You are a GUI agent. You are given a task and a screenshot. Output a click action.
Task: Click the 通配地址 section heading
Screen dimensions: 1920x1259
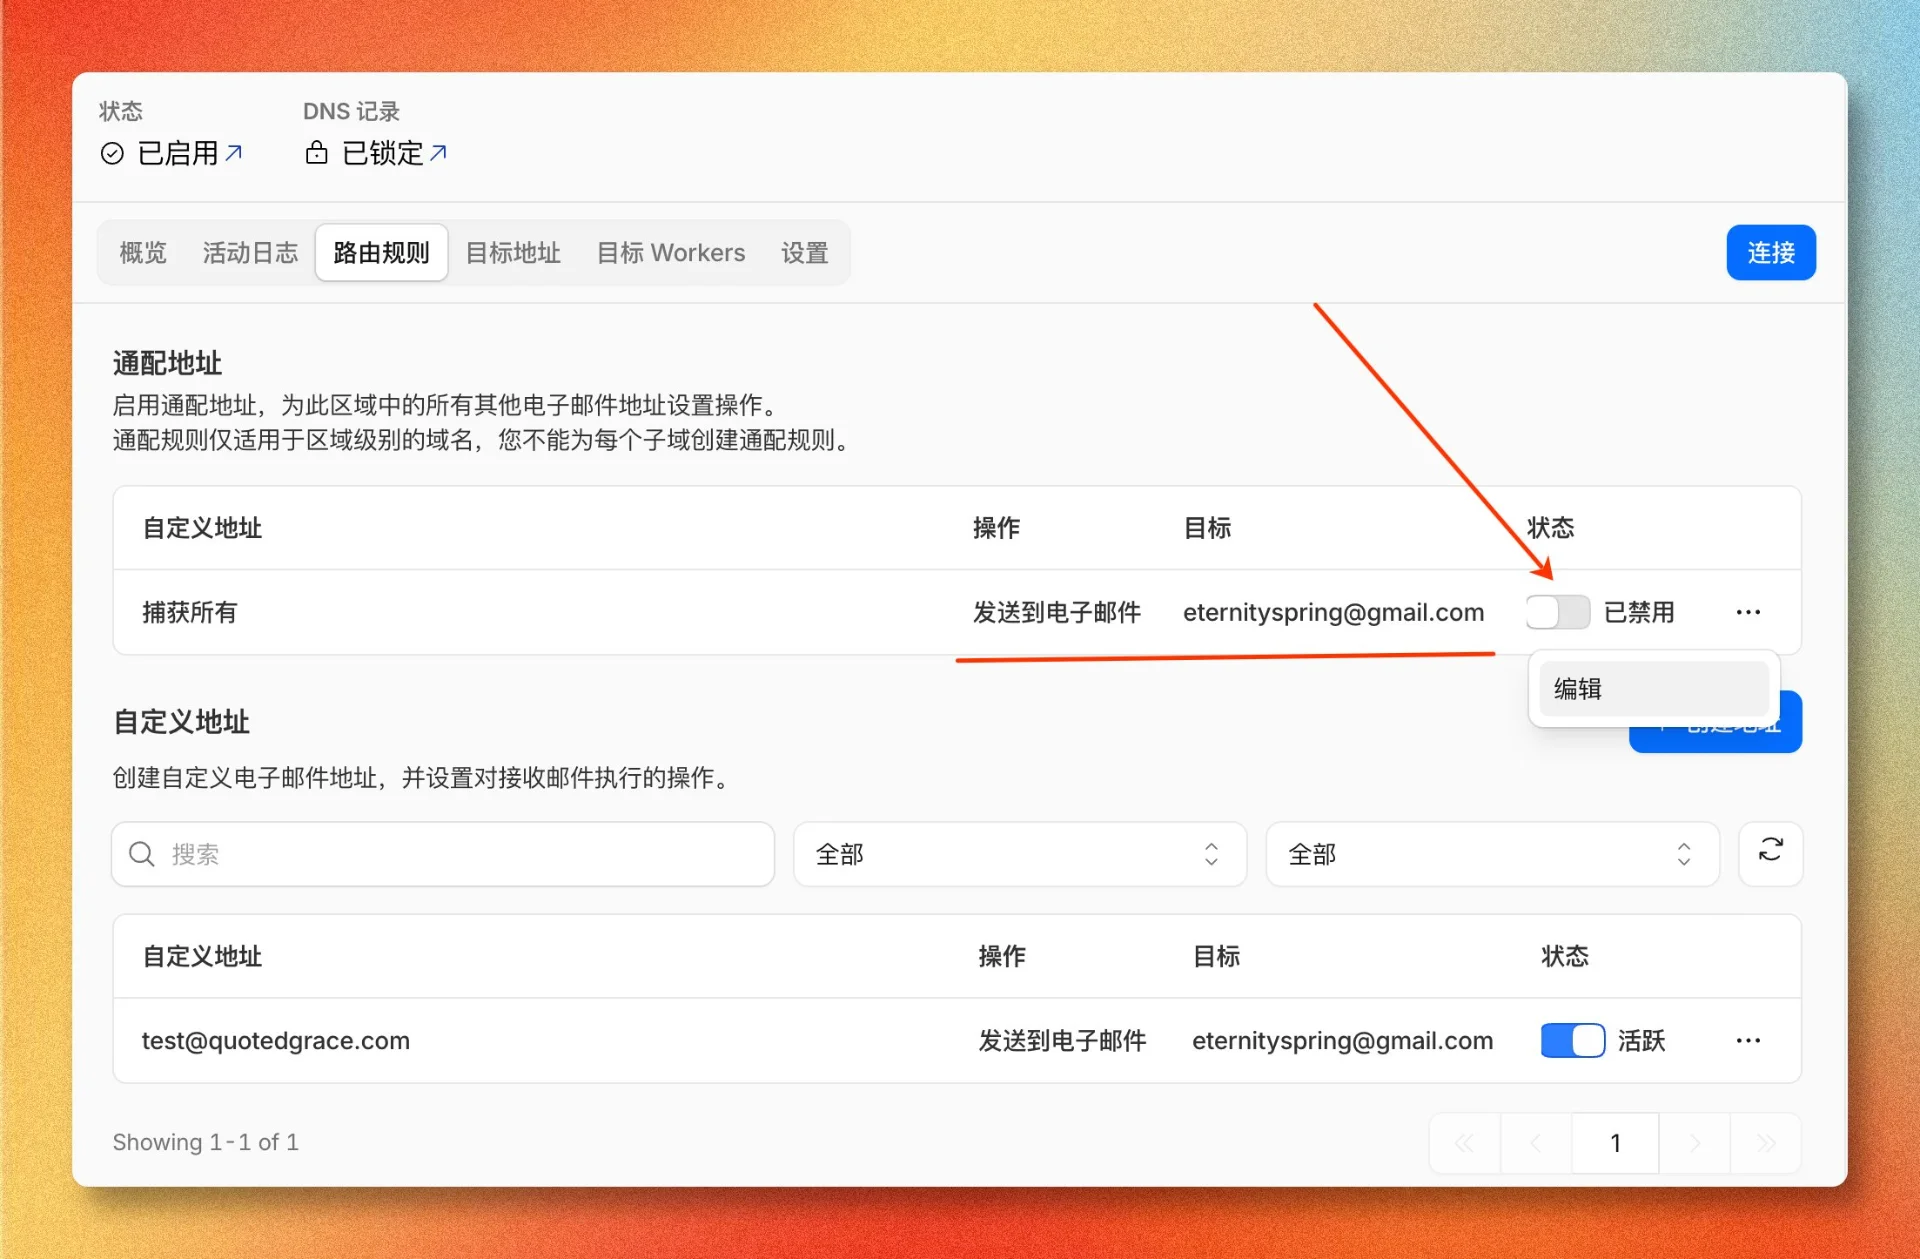click(167, 363)
